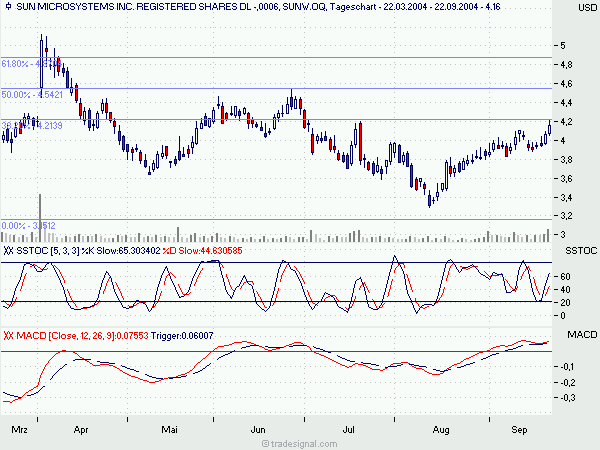Select the 50.00% - 4.5421 Fibonacci label
600x450 pixels.
(32, 95)
